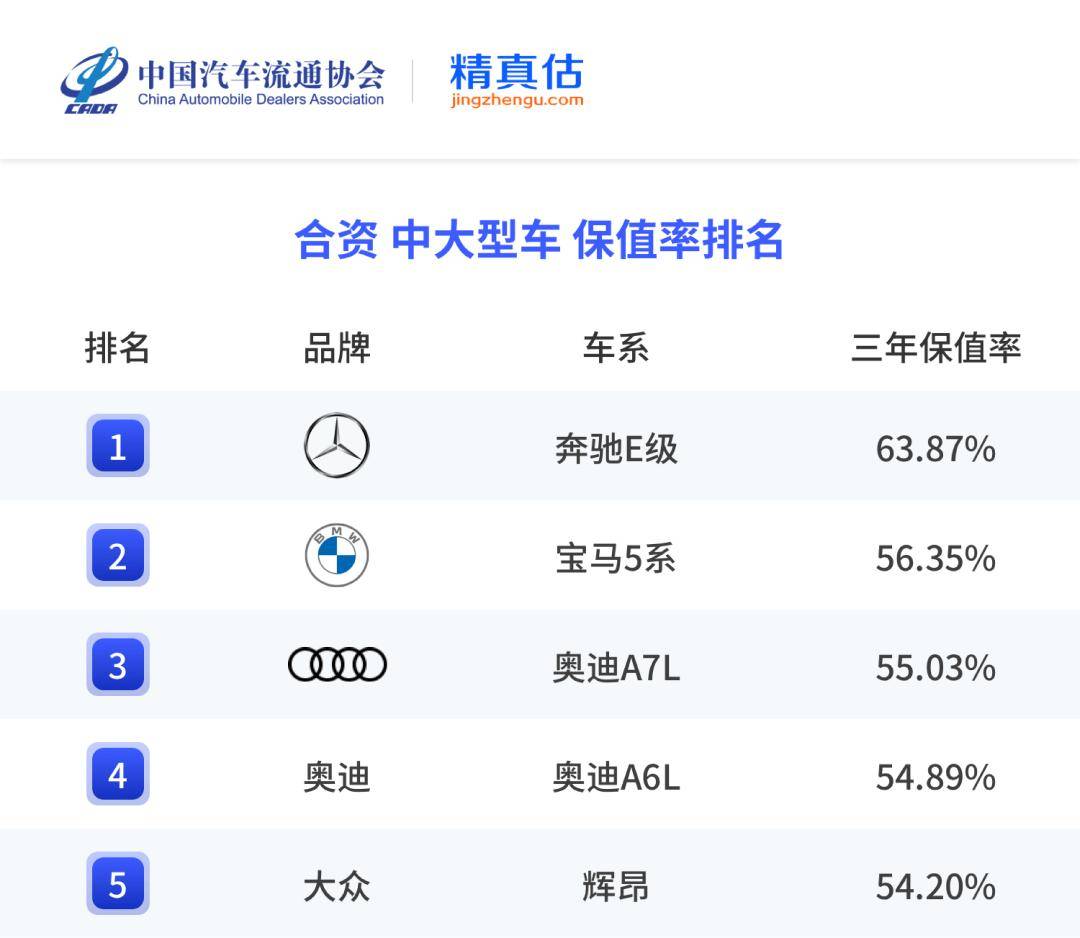Viewport: 1080px width, 938px height.
Task: Click the 品牌 column header
Action: (x=337, y=348)
